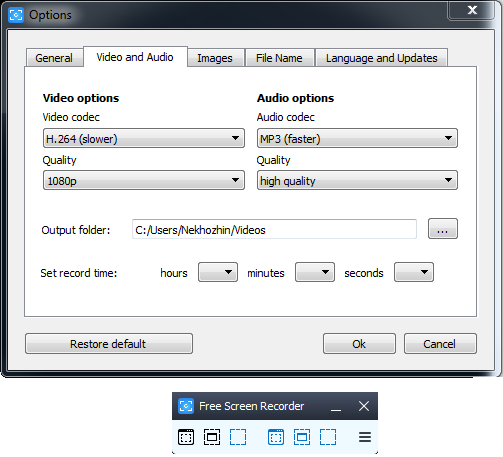Screen dimensions: 503x457
Task: Open the hours record time dropdown
Action: tap(218, 272)
